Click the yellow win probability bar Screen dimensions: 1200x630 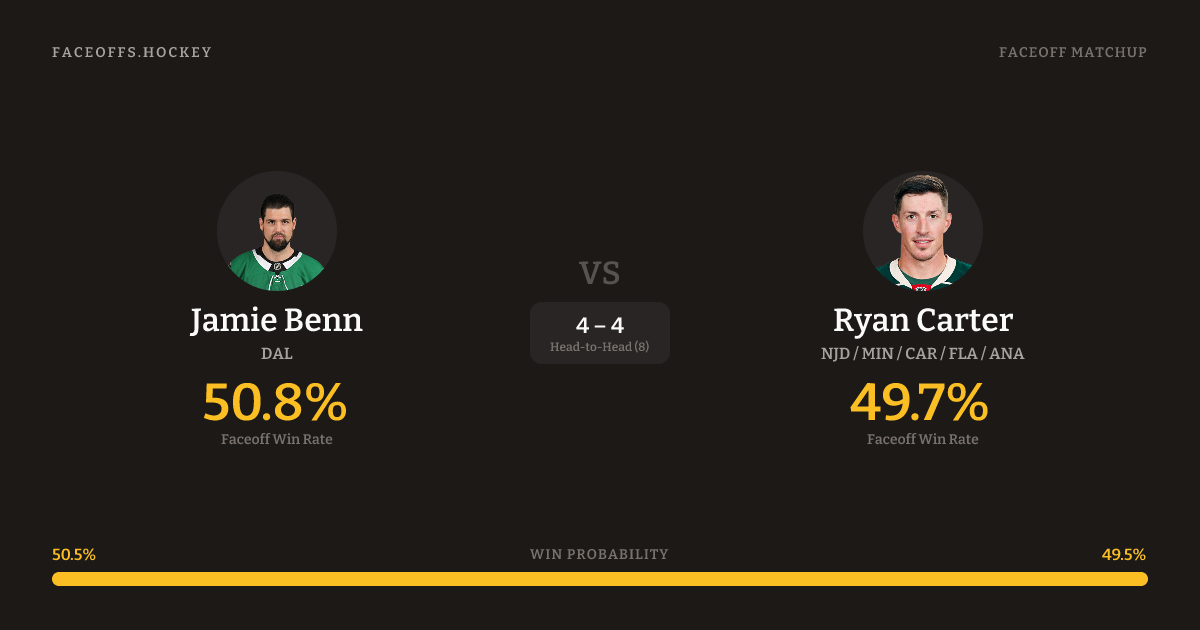(x=600, y=579)
